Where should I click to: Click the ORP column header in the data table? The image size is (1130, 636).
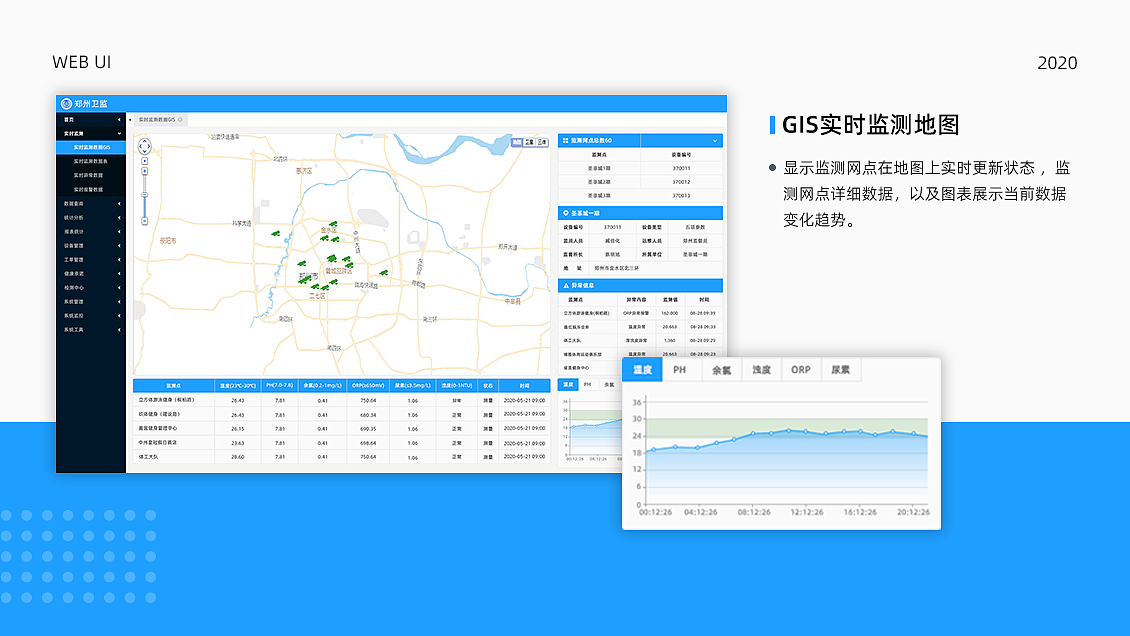point(368,386)
